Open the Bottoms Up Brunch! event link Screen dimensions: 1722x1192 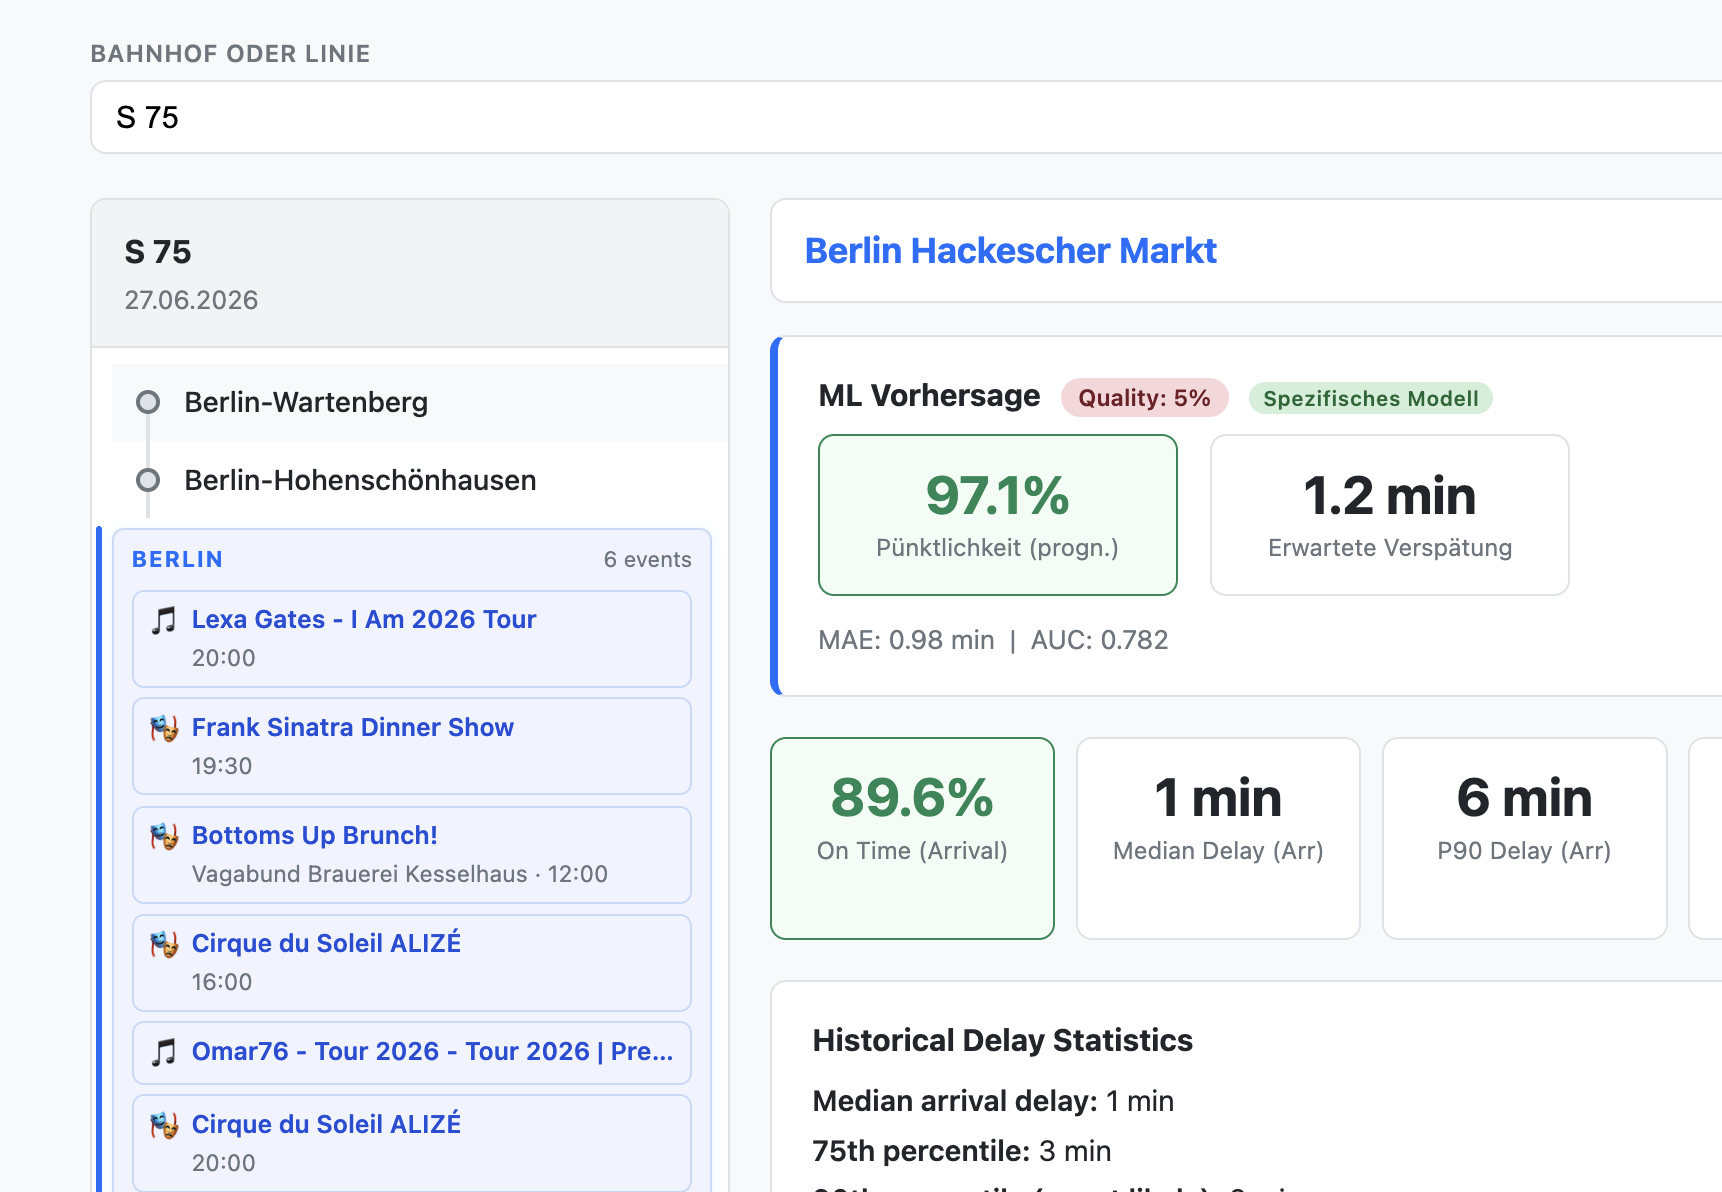pyautogui.click(x=314, y=836)
